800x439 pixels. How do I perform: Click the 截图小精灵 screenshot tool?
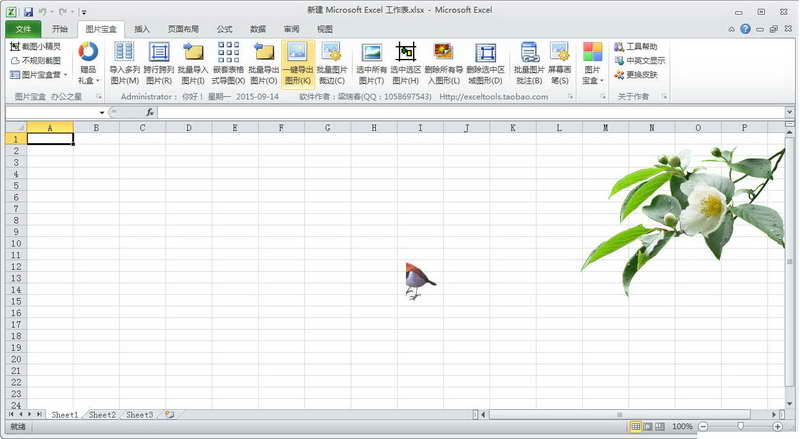(x=35, y=46)
